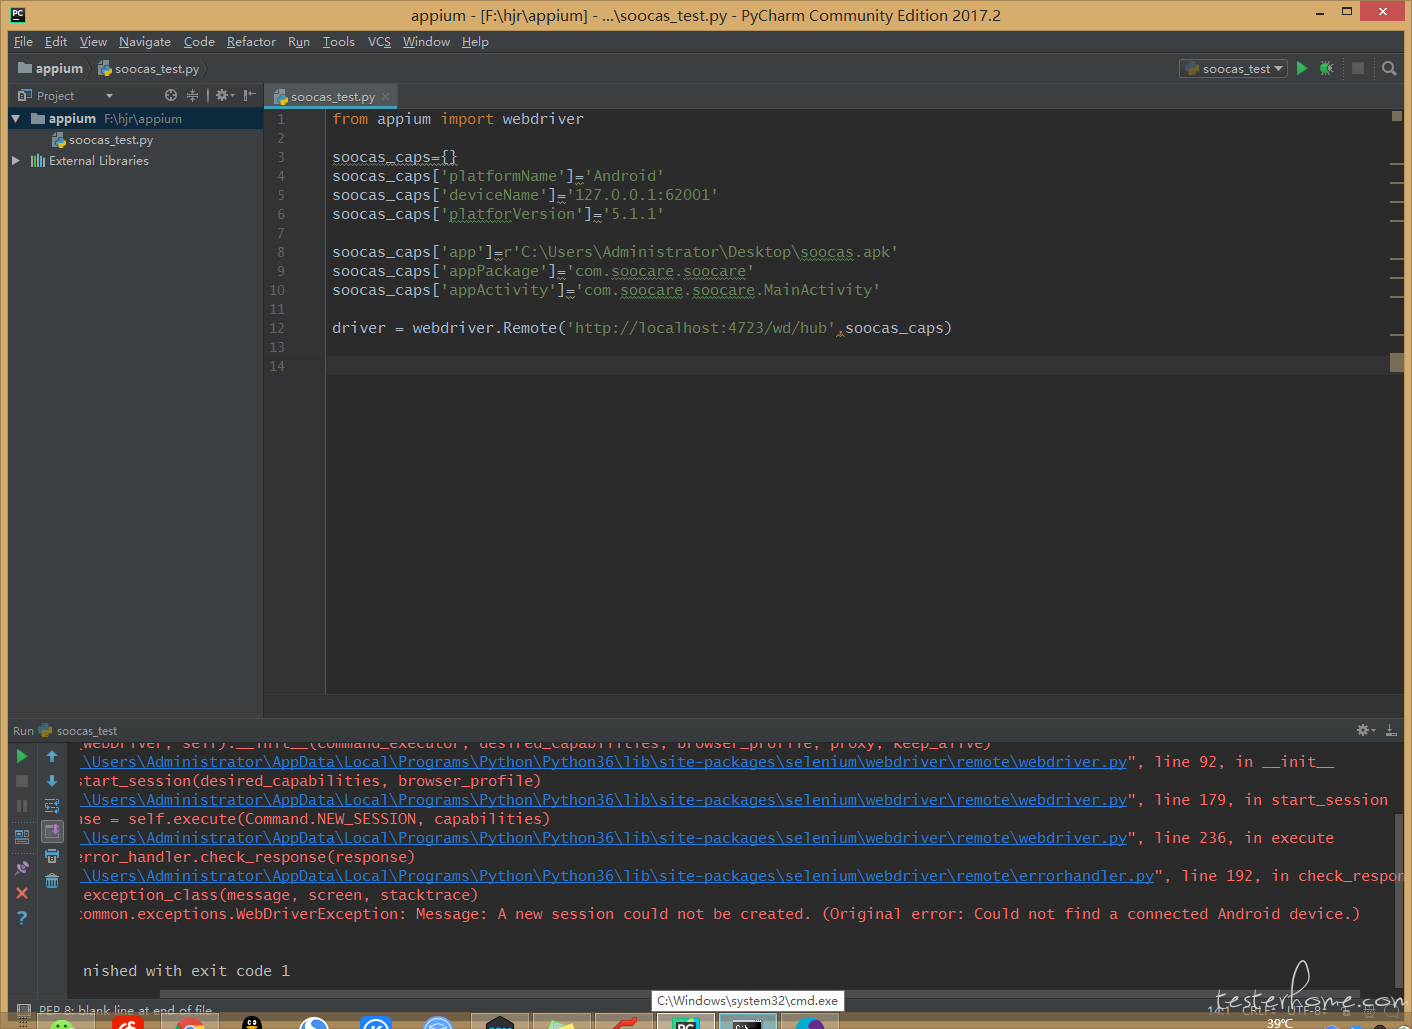Image resolution: width=1412 pixels, height=1029 pixels.
Task: Open the Edit menu
Action: (56, 41)
